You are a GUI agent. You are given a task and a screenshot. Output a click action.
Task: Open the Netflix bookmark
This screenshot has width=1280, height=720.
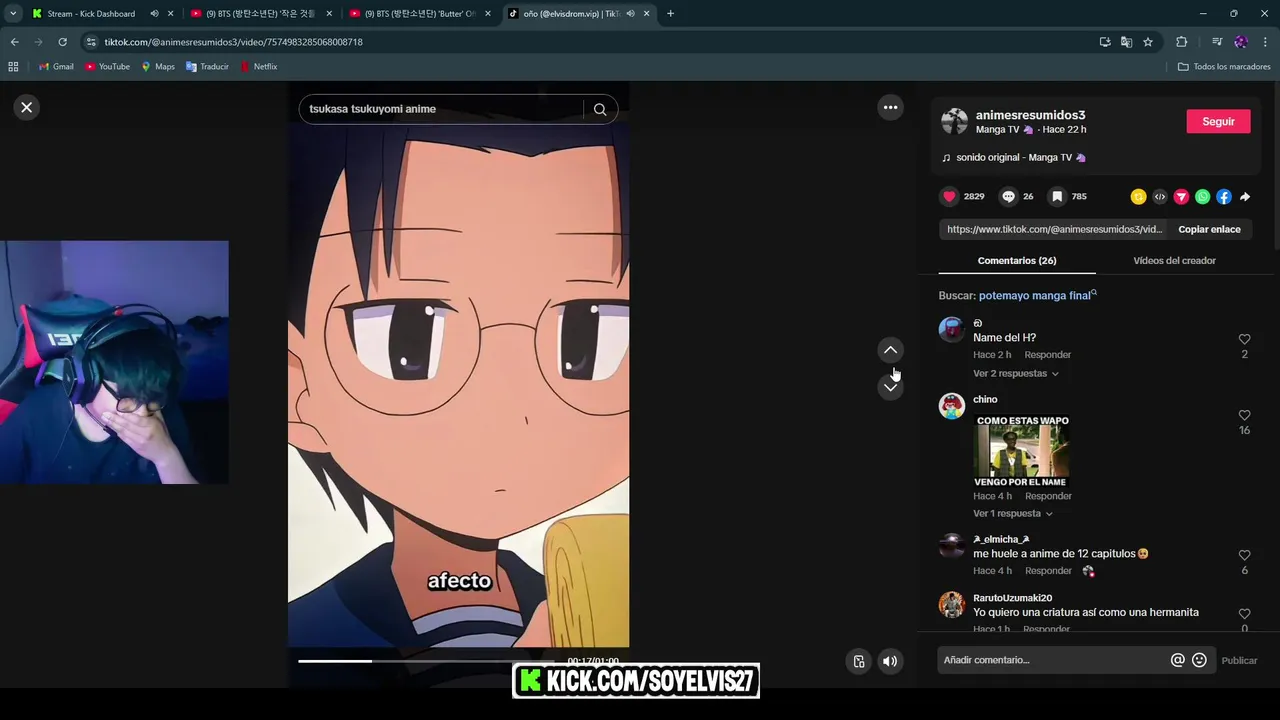click(258, 67)
